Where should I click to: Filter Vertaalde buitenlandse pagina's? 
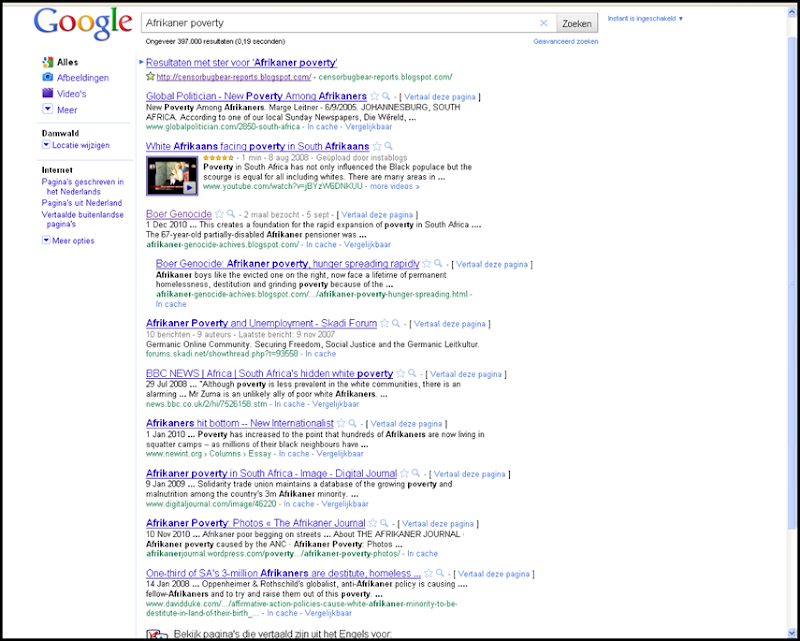point(83,219)
